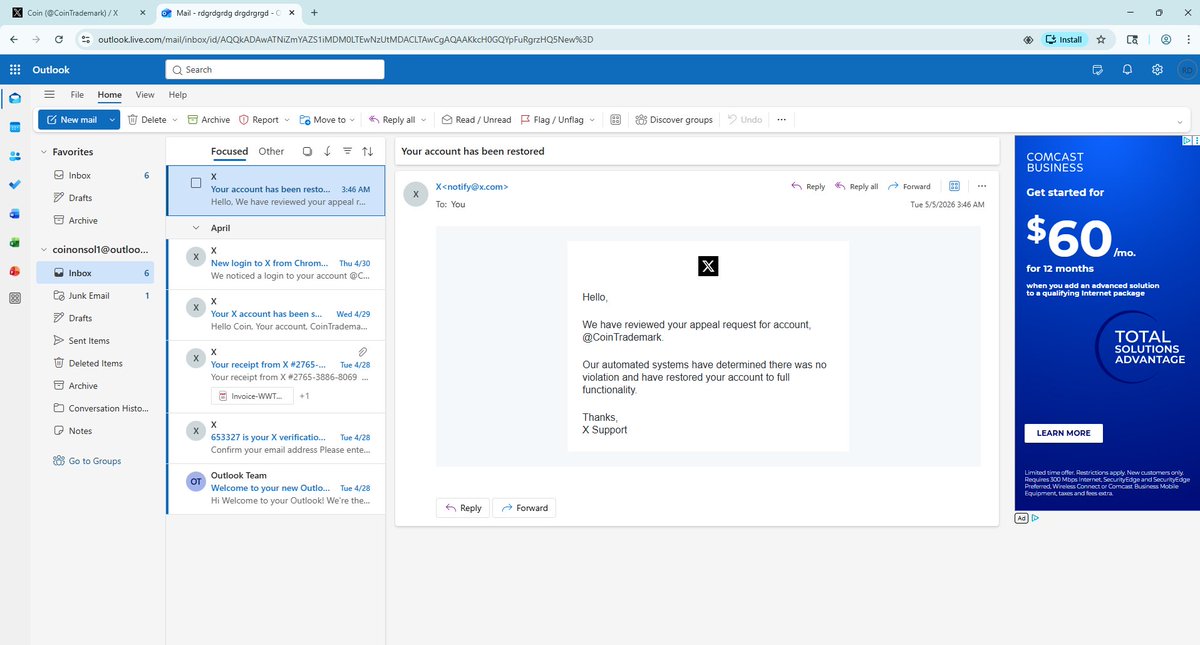Open the sort order arrows icon
The height and width of the screenshot is (645, 1200).
(367, 152)
